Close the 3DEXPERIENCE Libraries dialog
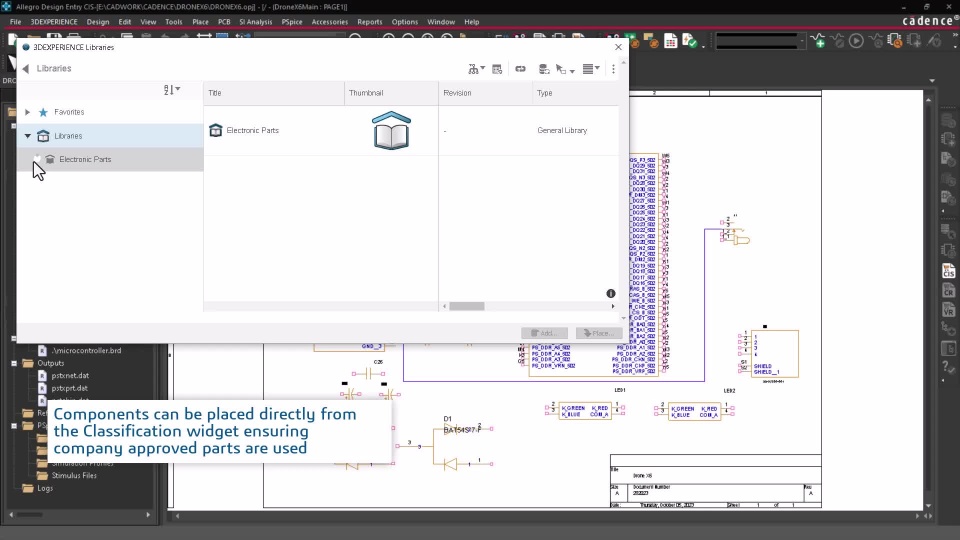This screenshot has height=540, width=960. (x=618, y=47)
